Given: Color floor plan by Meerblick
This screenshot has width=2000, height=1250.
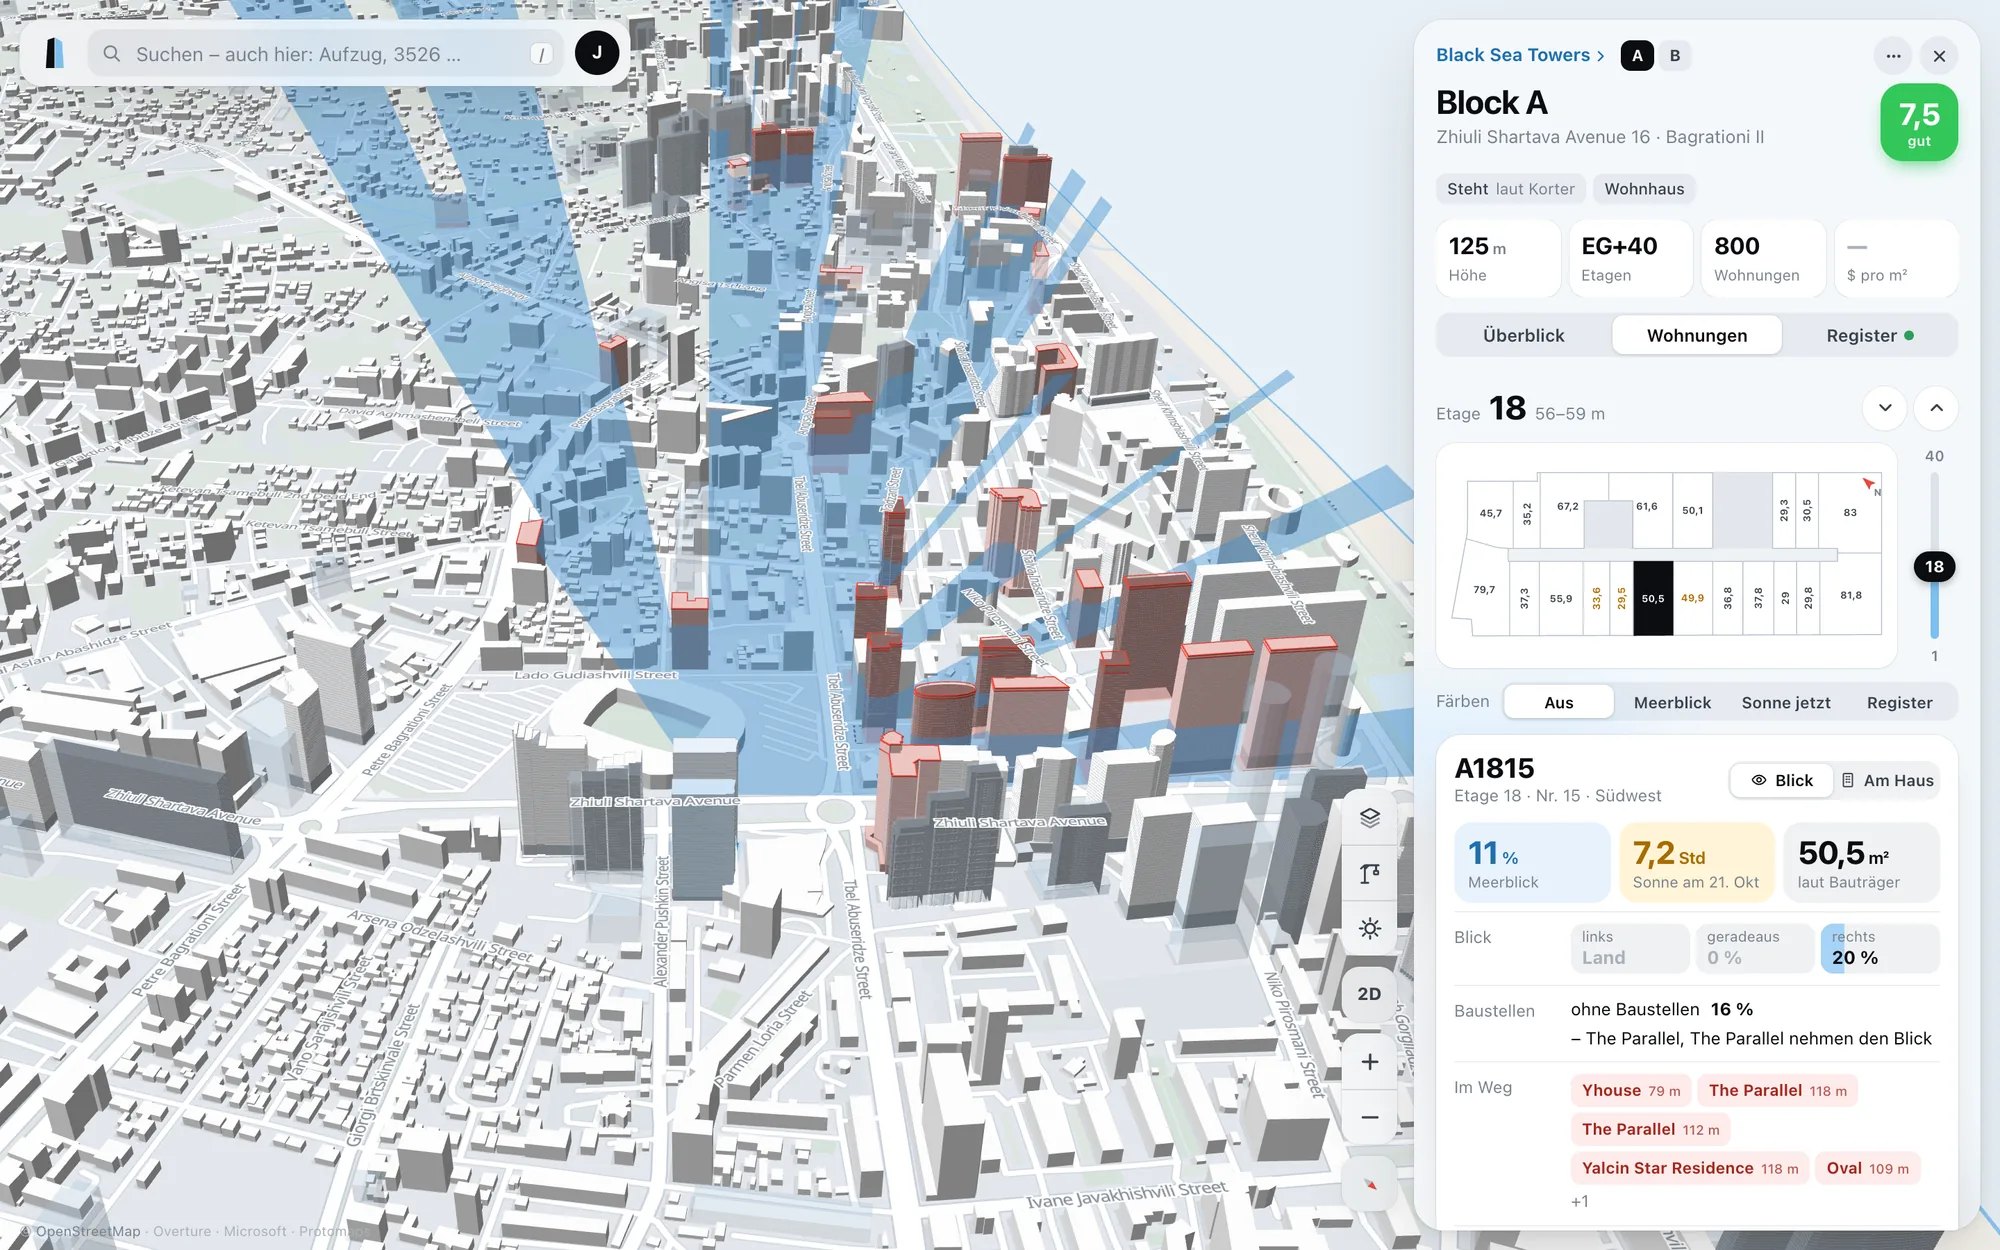Looking at the screenshot, I should 1672,702.
